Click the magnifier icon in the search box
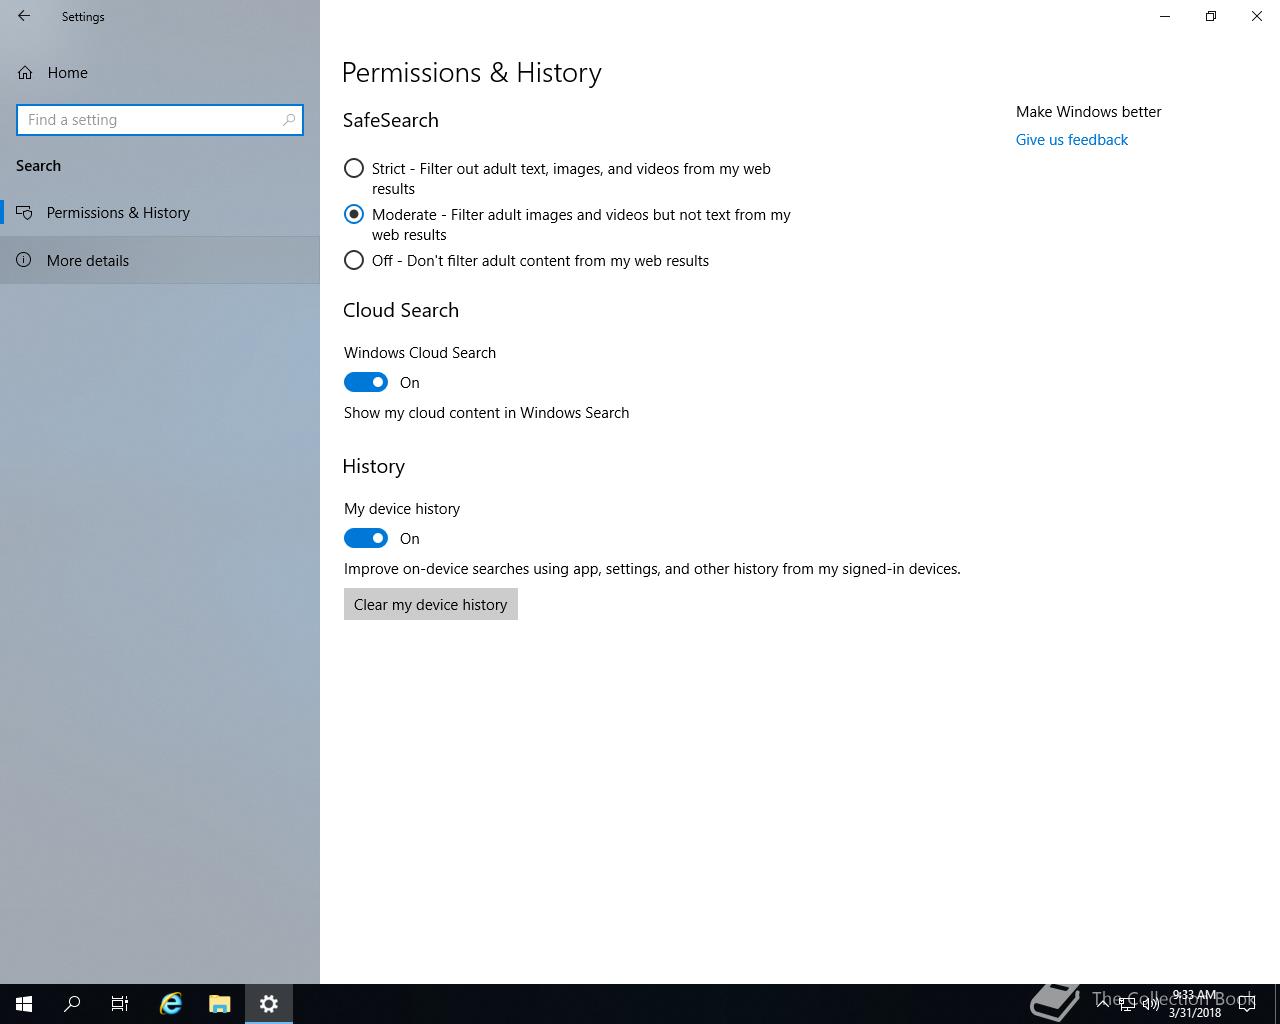1280x1024 pixels. coord(289,120)
